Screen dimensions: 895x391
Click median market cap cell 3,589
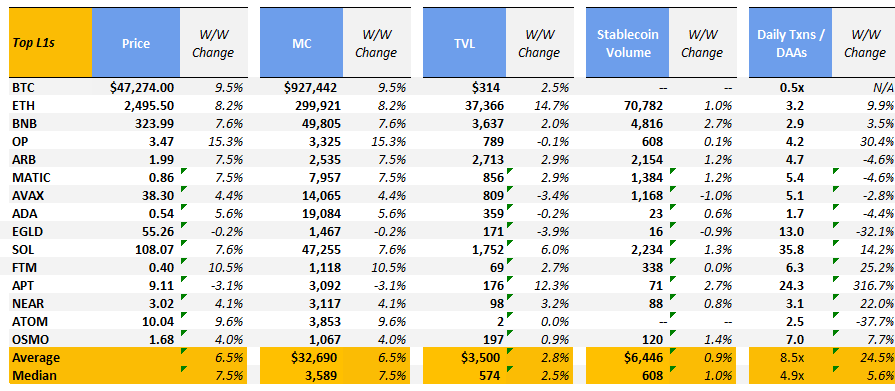point(322,376)
